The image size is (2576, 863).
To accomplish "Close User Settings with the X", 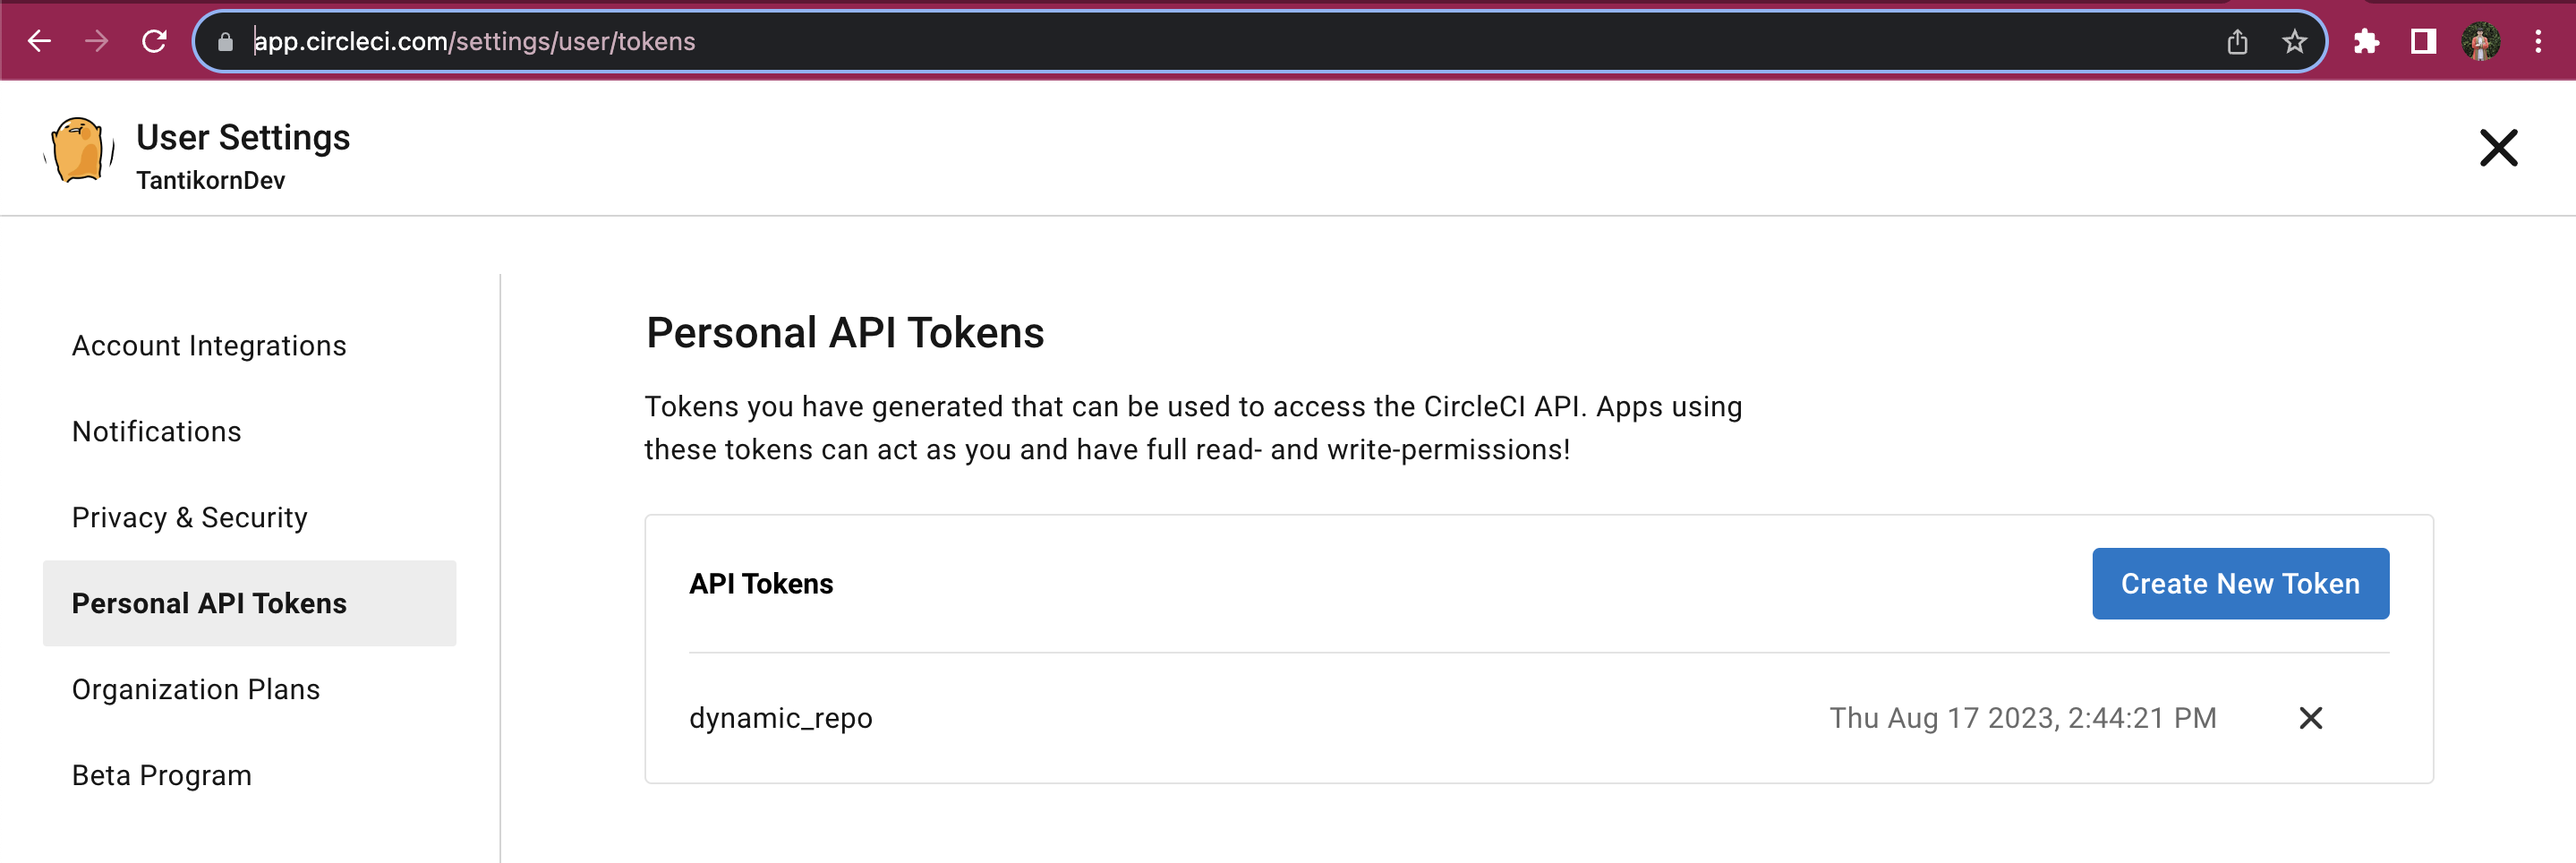I will tap(2498, 148).
